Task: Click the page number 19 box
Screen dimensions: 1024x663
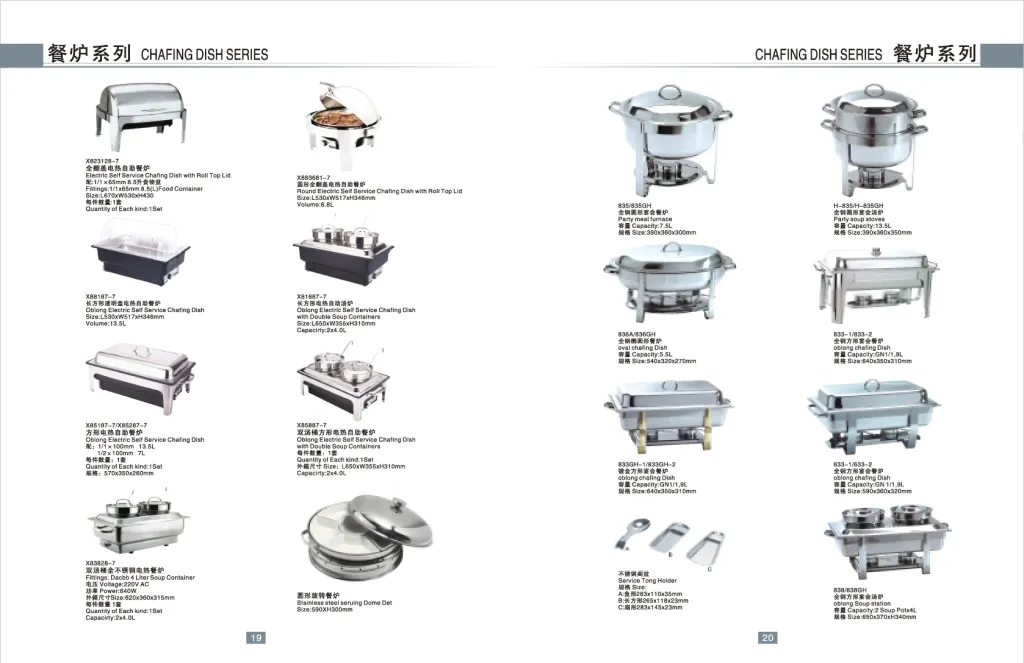Action: pos(255,637)
